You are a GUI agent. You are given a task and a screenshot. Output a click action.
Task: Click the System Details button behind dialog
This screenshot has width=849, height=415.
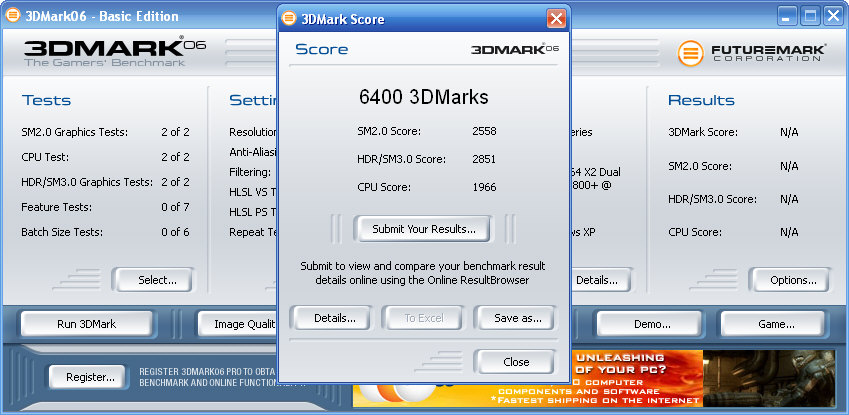coord(600,280)
